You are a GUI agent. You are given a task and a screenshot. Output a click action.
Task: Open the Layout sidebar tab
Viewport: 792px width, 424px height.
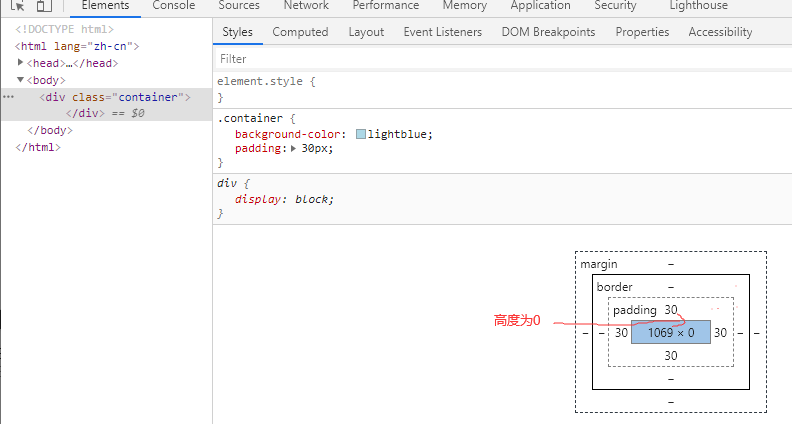[x=366, y=32]
